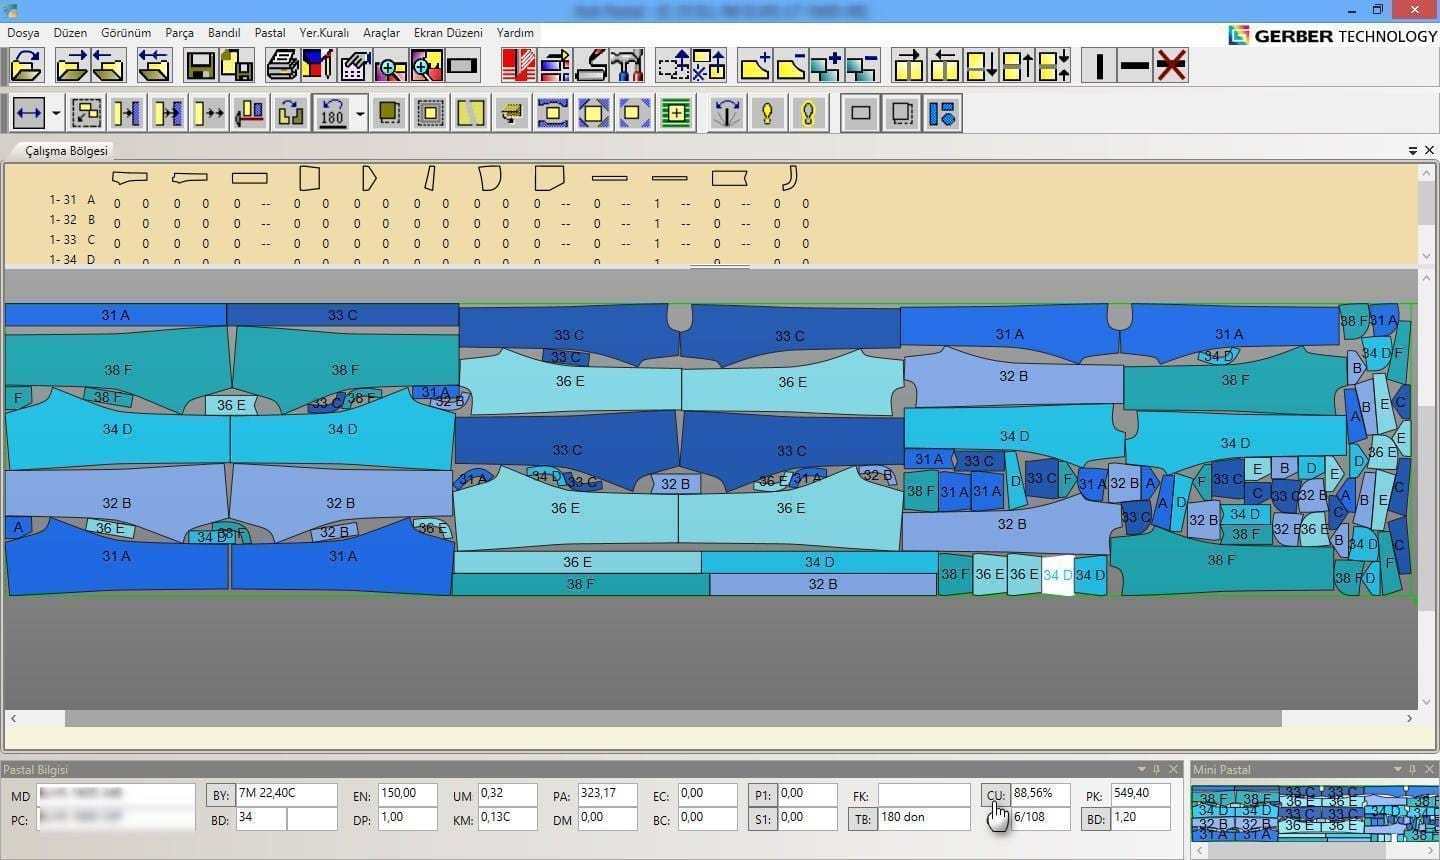The height and width of the screenshot is (860, 1440).
Task: Click the move pieces down arrow icon
Action: pos(981,66)
